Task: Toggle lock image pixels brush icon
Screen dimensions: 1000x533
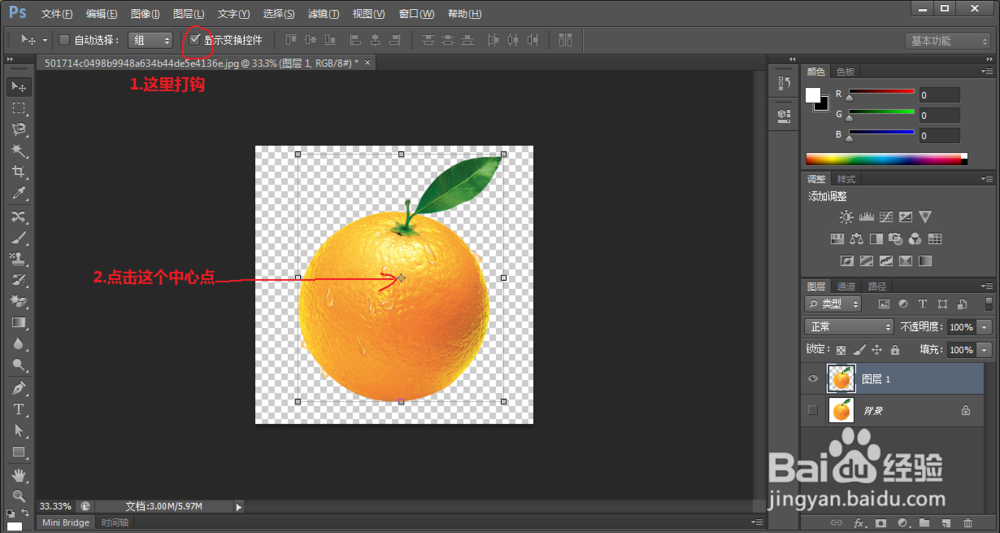Action: [859, 349]
